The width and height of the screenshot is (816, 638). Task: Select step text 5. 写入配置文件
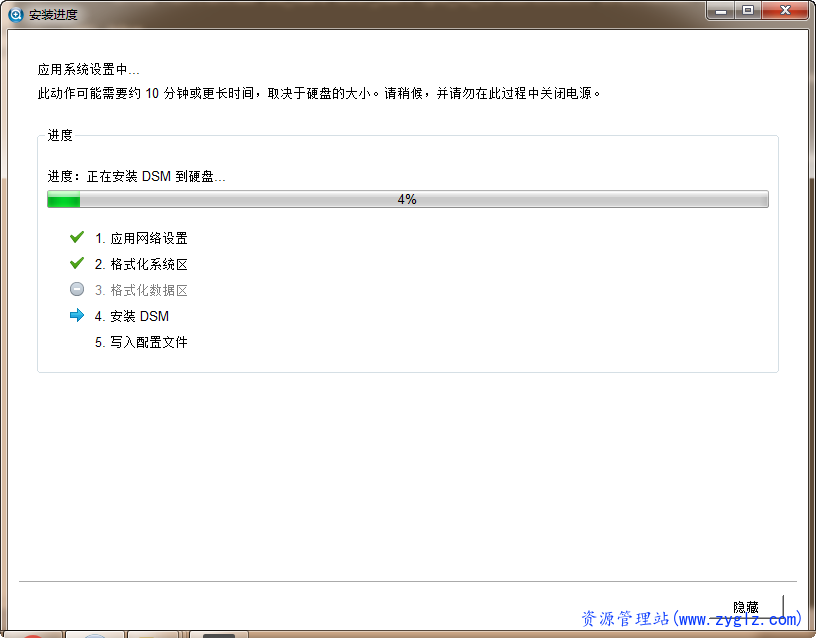141,342
